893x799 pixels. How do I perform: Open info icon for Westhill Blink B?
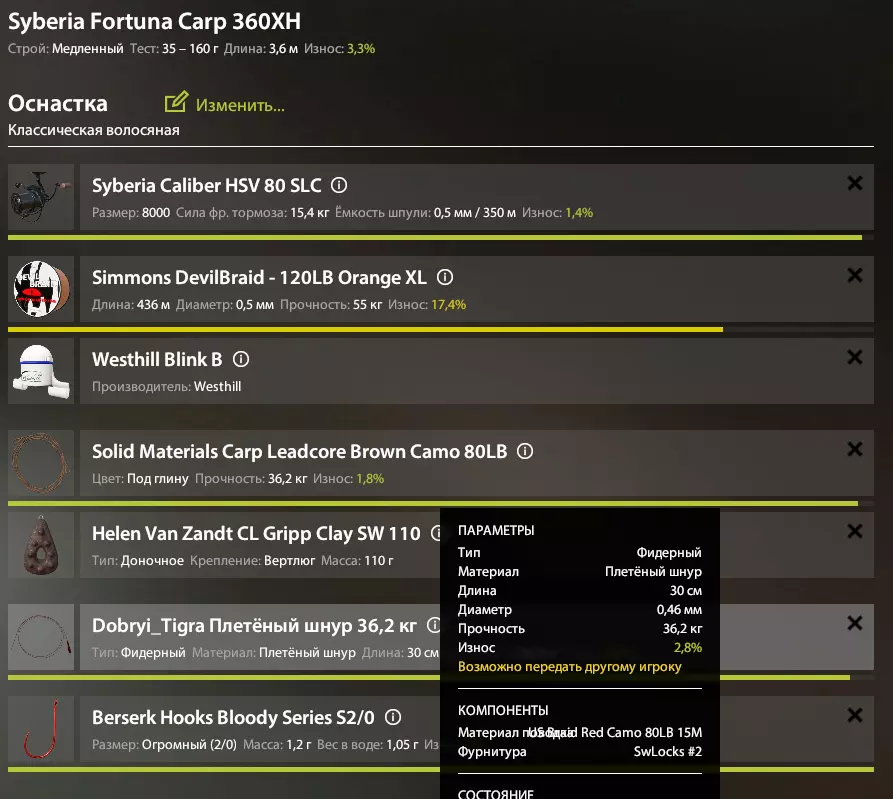tap(241, 359)
